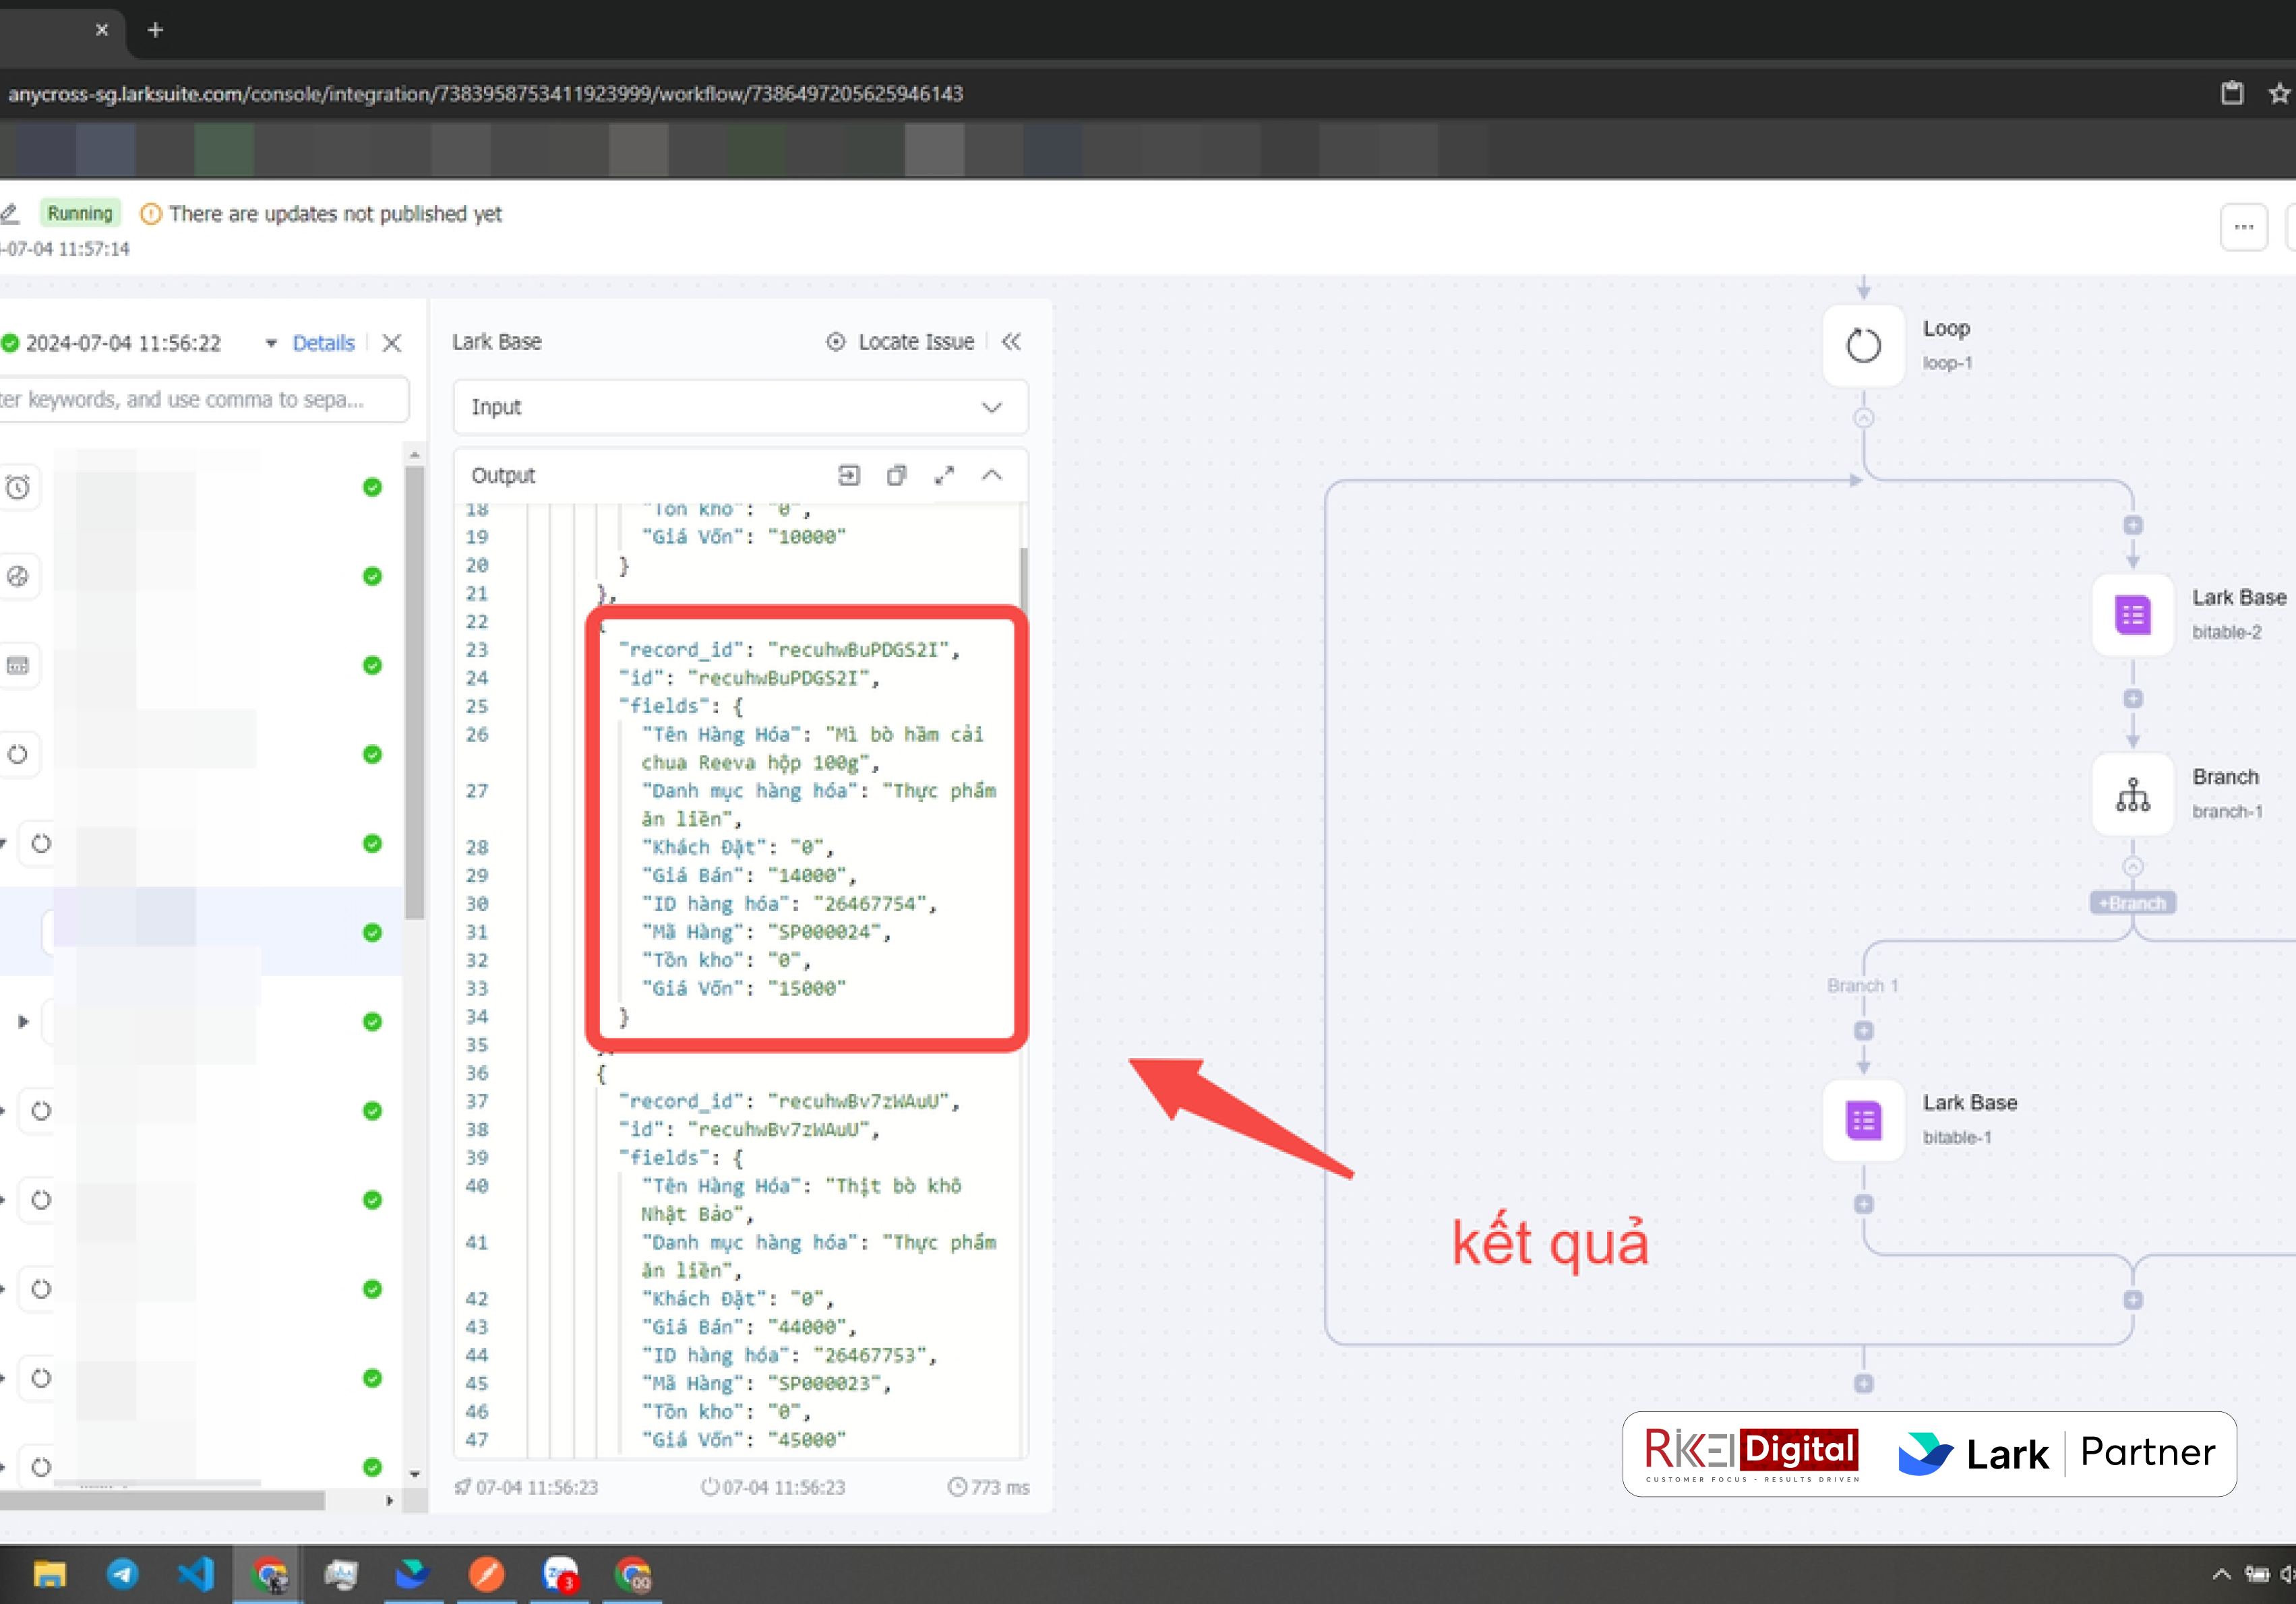Open a new browser tab with the + button
The image size is (2296, 1604).
[x=155, y=30]
